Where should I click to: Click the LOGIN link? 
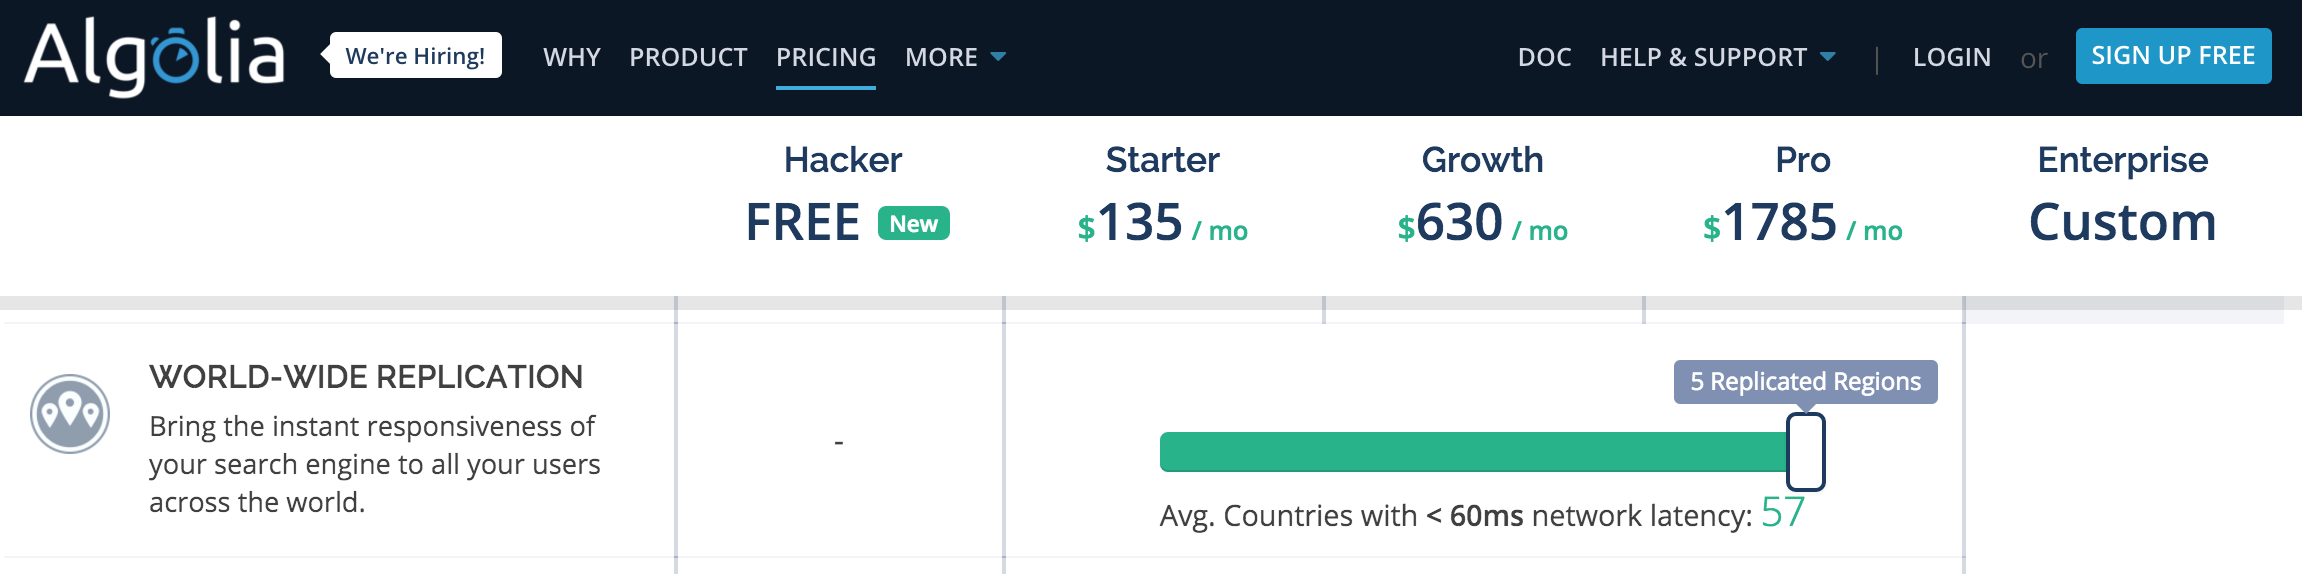(1951, 57)
